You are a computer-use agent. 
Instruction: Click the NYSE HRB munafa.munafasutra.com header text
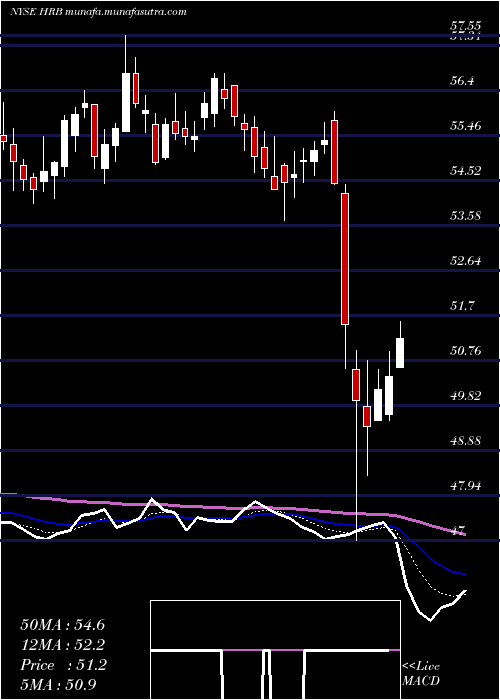coord(98,12)
